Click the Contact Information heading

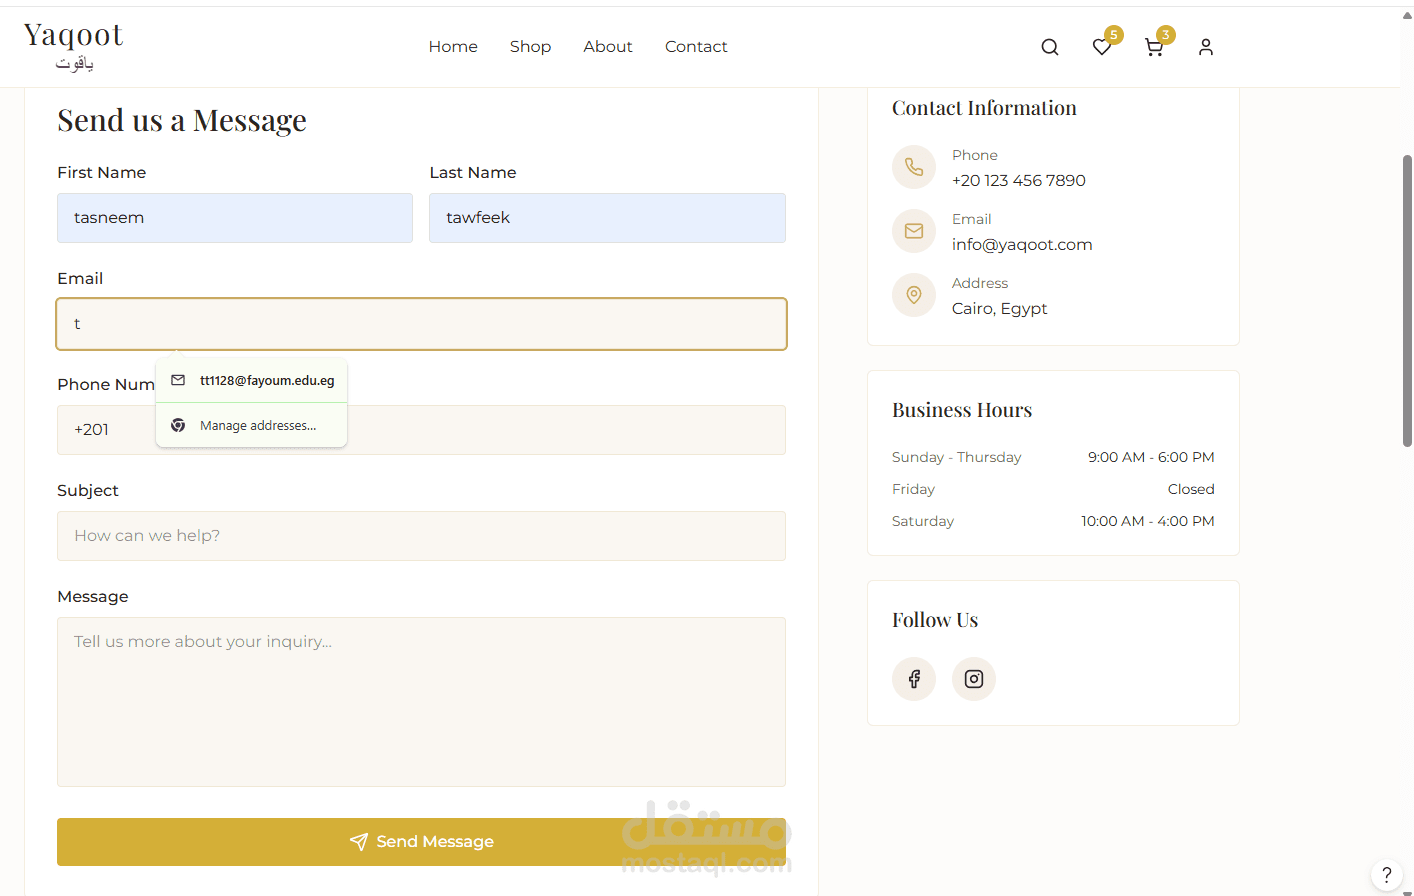click(x=984, y=108)
